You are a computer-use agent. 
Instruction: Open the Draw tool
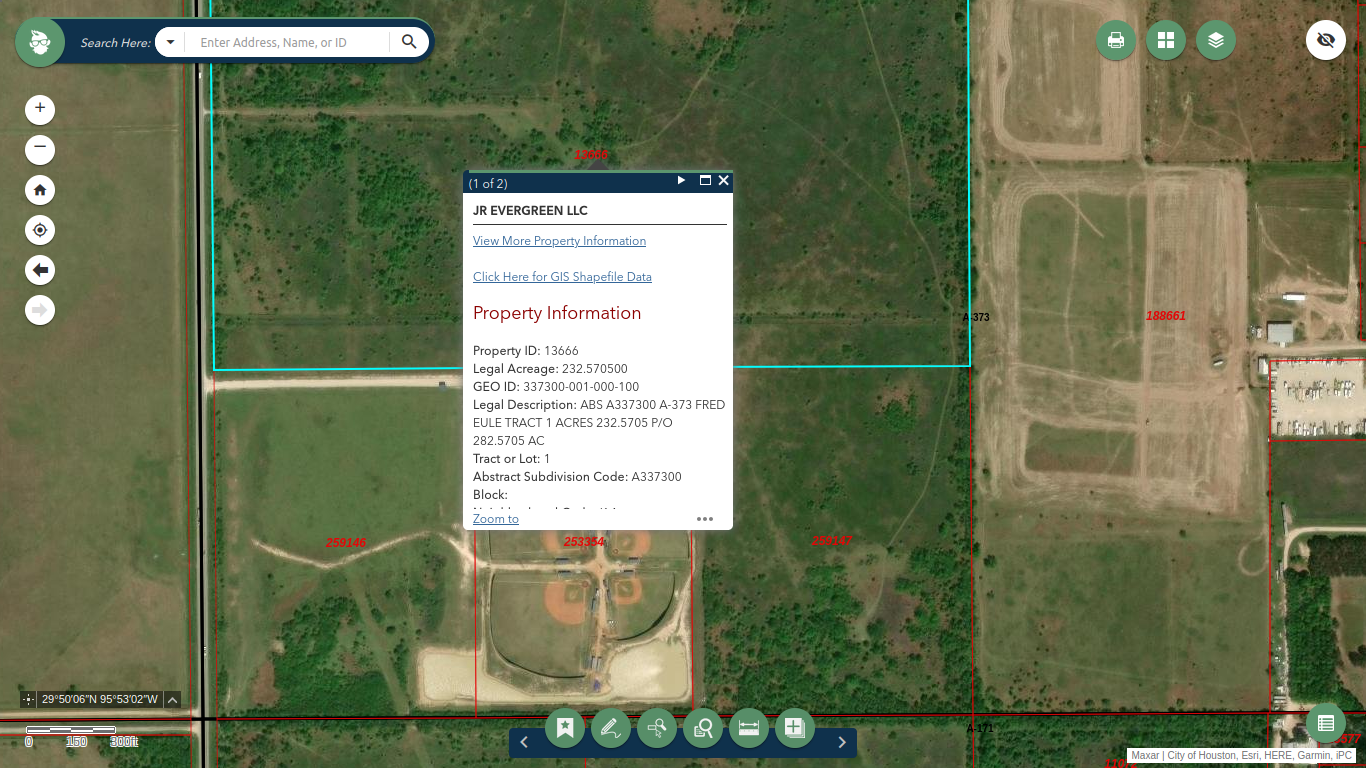[x=611, y=728]
